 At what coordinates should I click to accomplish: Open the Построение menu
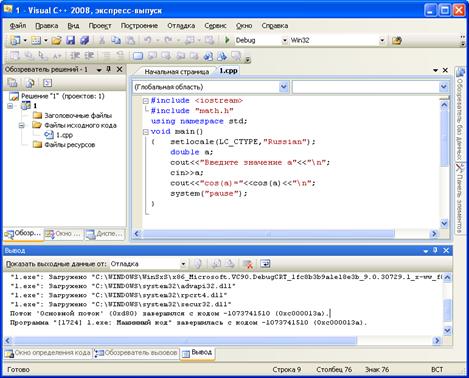point(139,26)
